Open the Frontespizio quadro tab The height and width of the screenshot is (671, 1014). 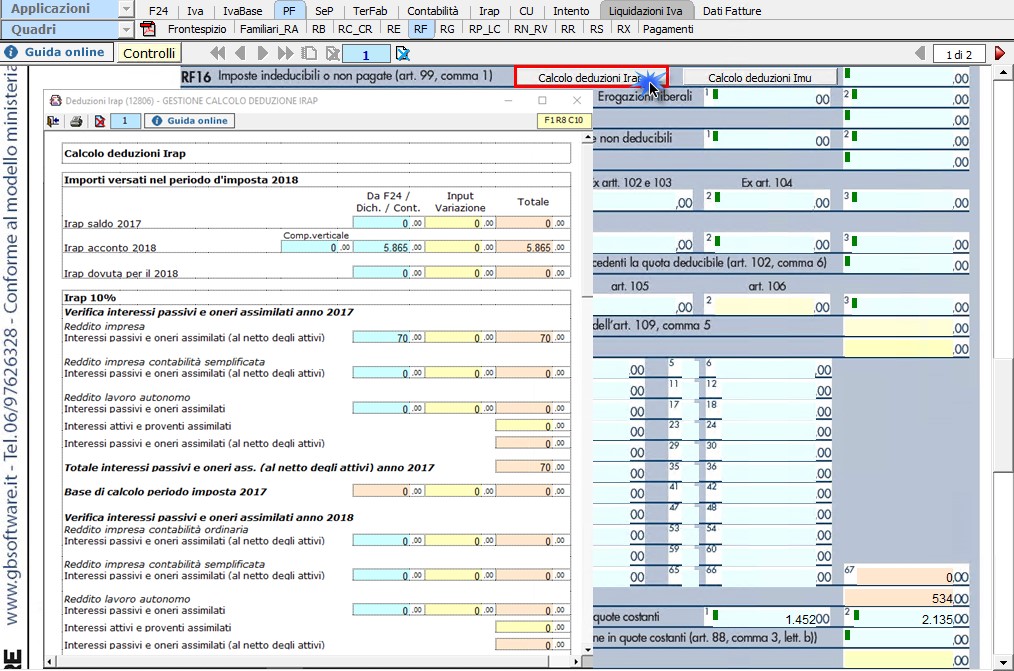pyautogui.click(x=197, y=29)
